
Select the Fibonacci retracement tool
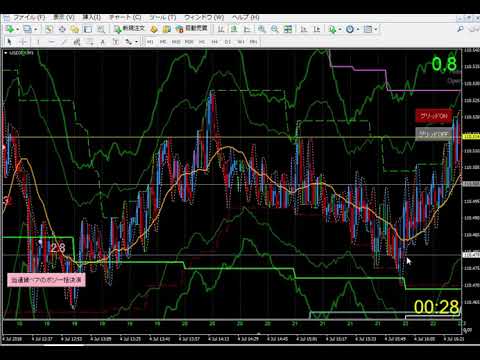coord(90,42)
